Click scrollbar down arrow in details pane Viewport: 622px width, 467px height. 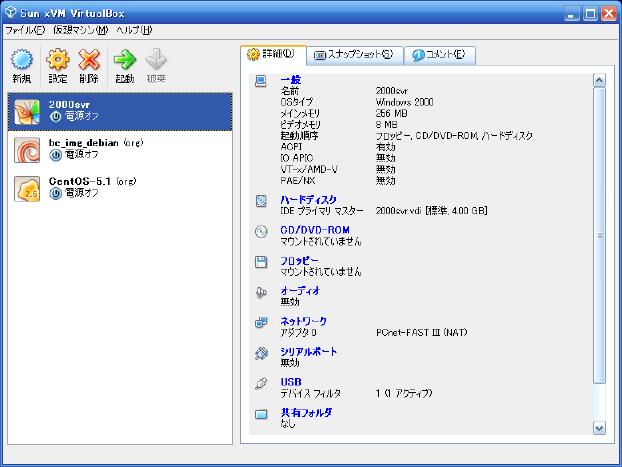pyautogui.click(x=599, y=428)
